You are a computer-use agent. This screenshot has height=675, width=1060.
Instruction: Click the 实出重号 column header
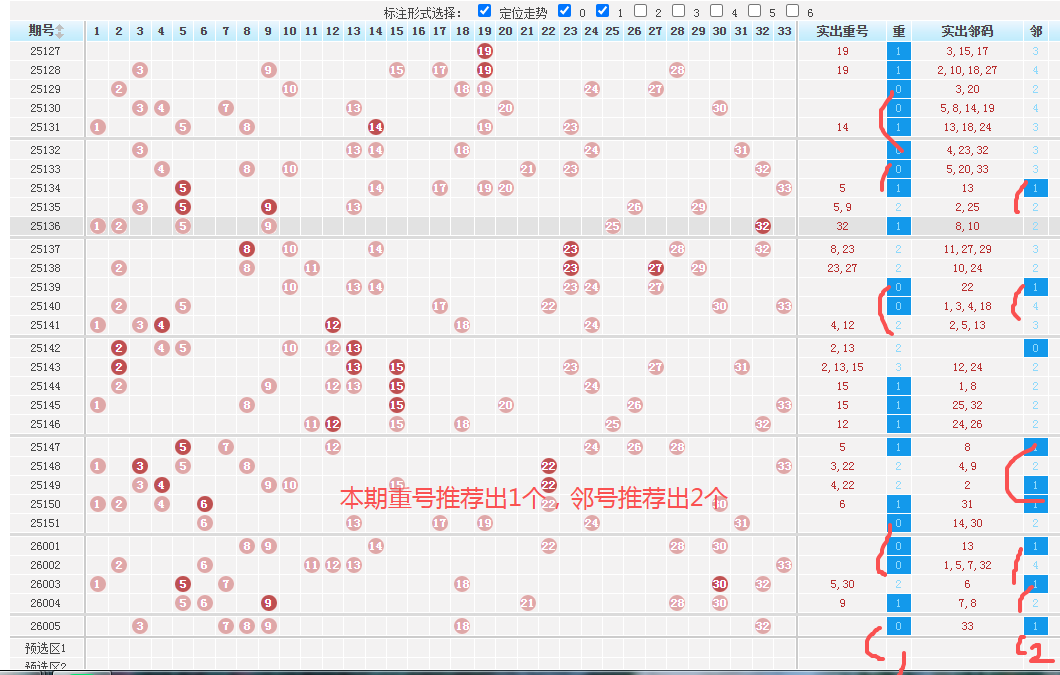coord(842,31)
